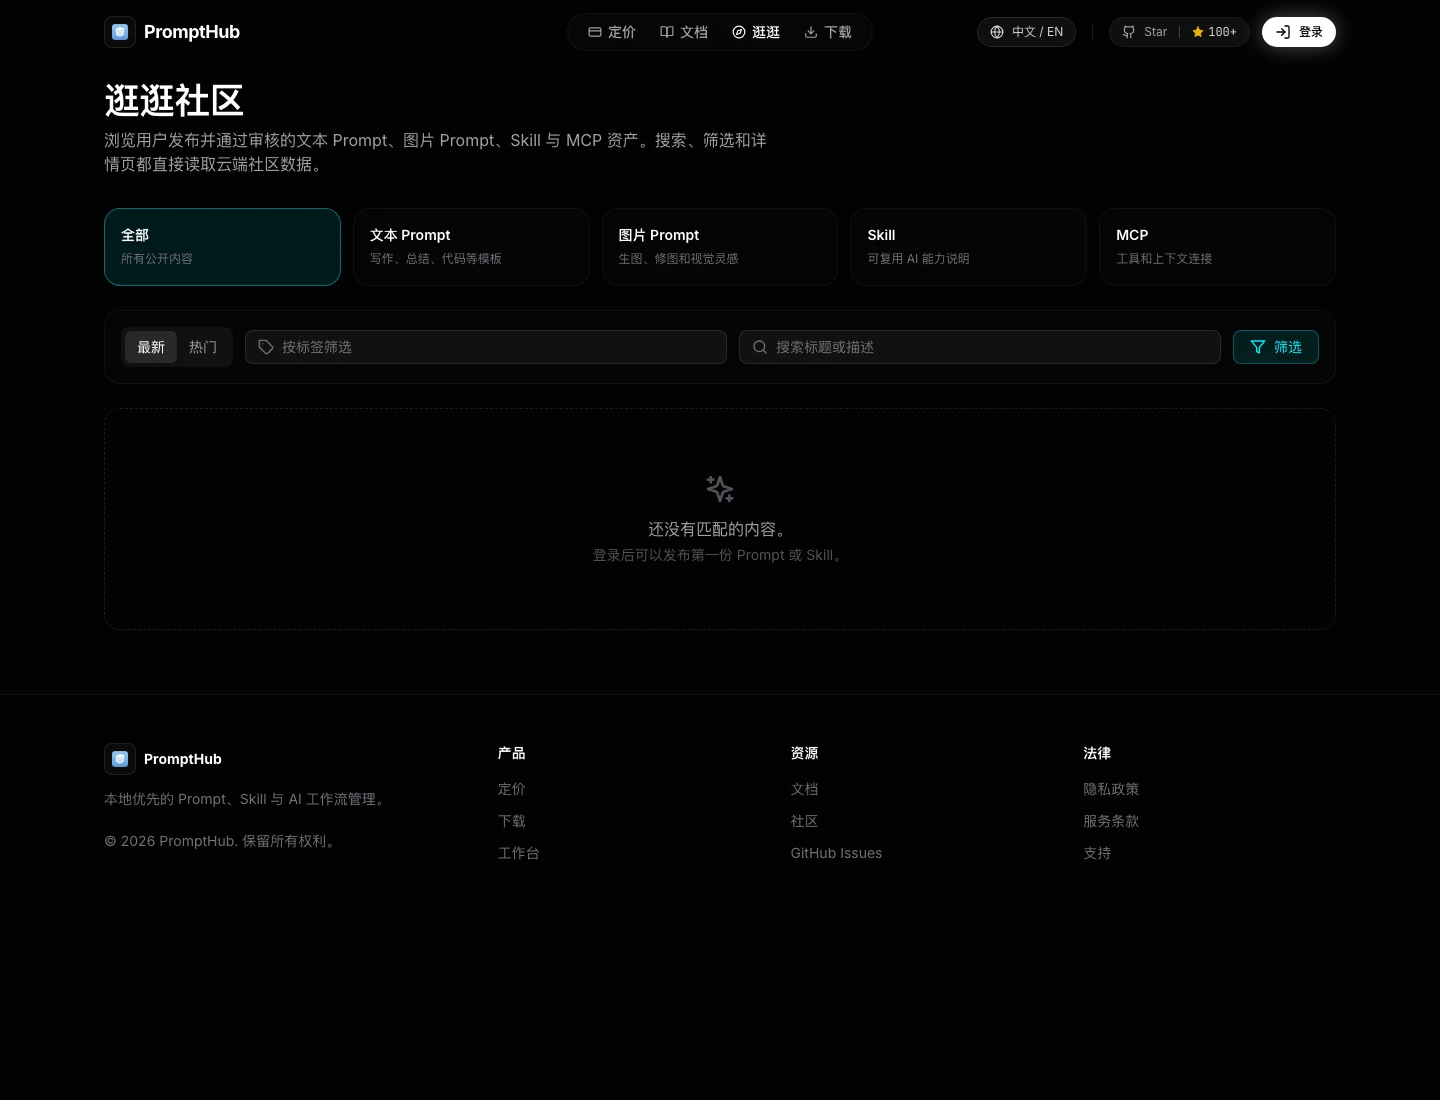Focus the 搜索标题或描述 search field
The width and height of the screenshot is (1440, 1100).
coord(980,347)
